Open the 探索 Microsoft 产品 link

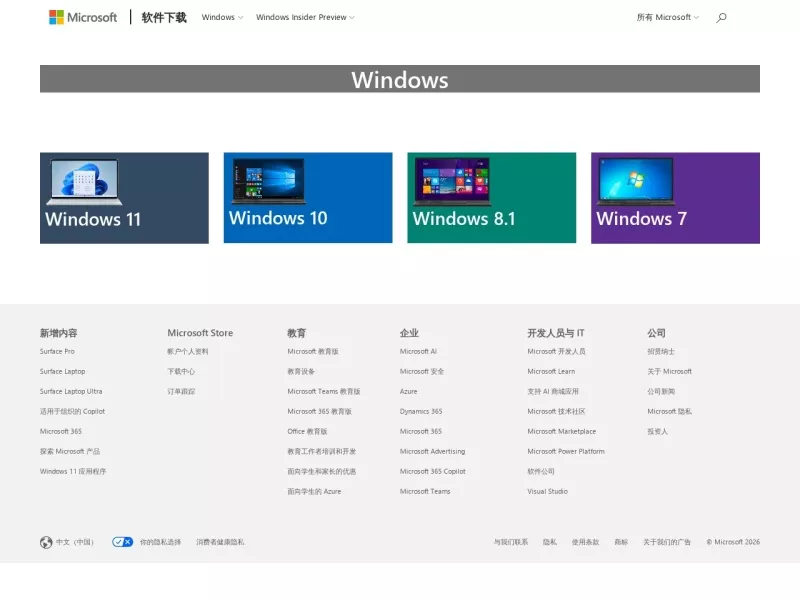point(70,452)
